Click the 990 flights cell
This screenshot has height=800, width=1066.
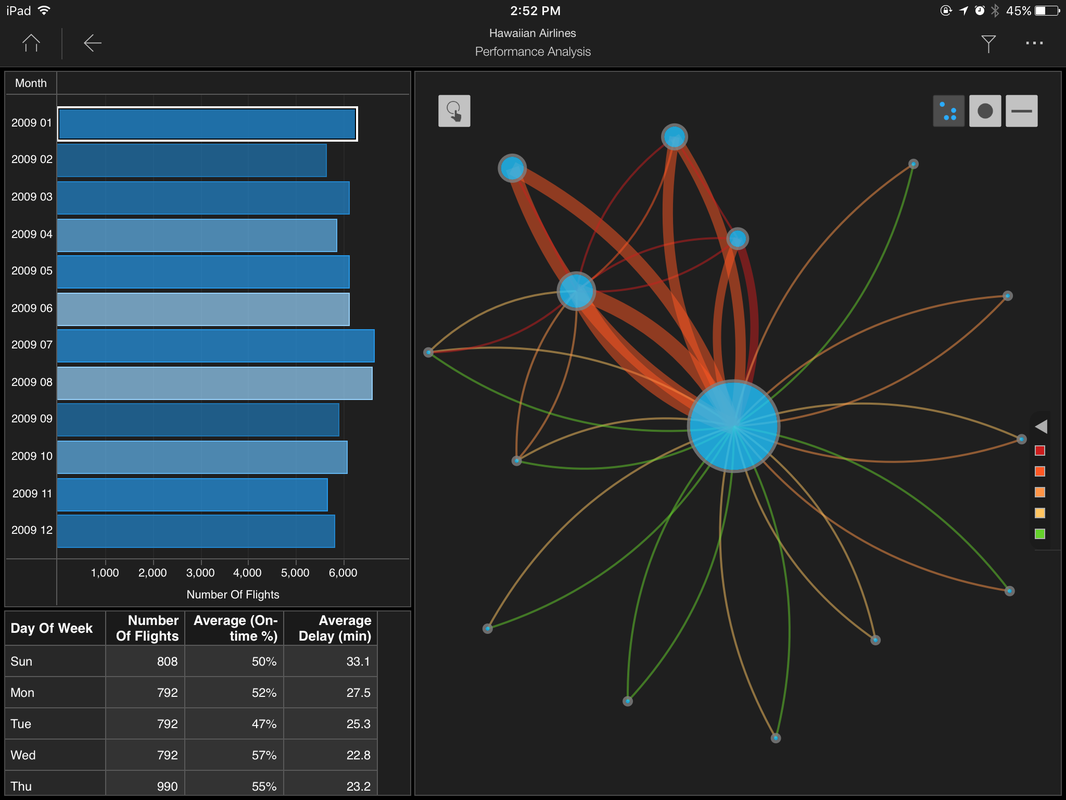point(145,785)
